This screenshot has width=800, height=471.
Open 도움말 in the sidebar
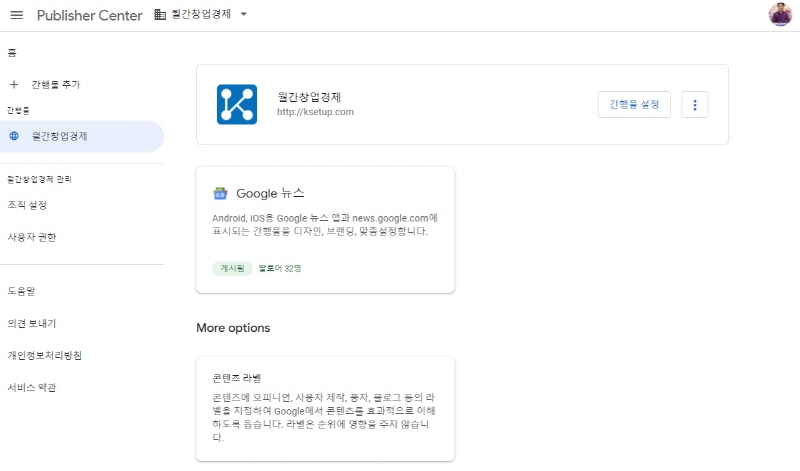click(x=21, y=291)
